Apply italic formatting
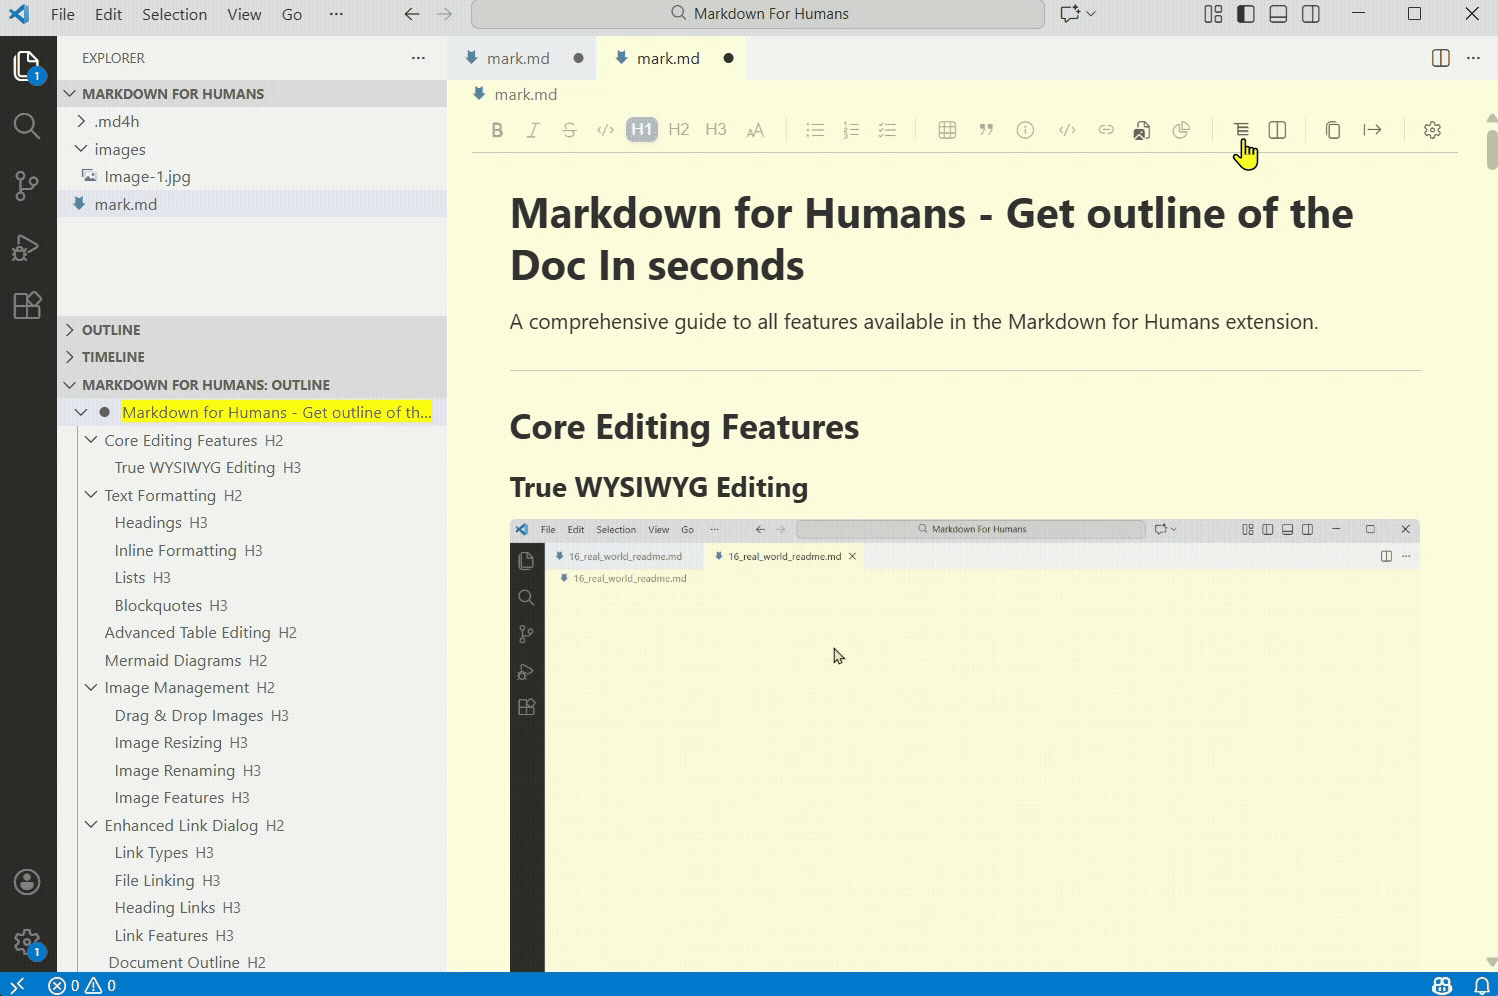 tap(533, 129)
